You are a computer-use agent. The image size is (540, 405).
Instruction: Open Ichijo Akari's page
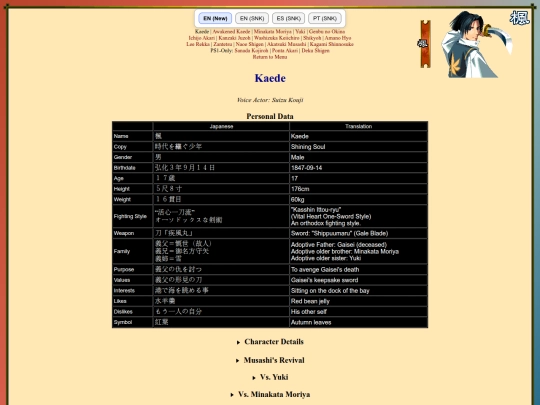pyautogui.click(x=201, y=38)
